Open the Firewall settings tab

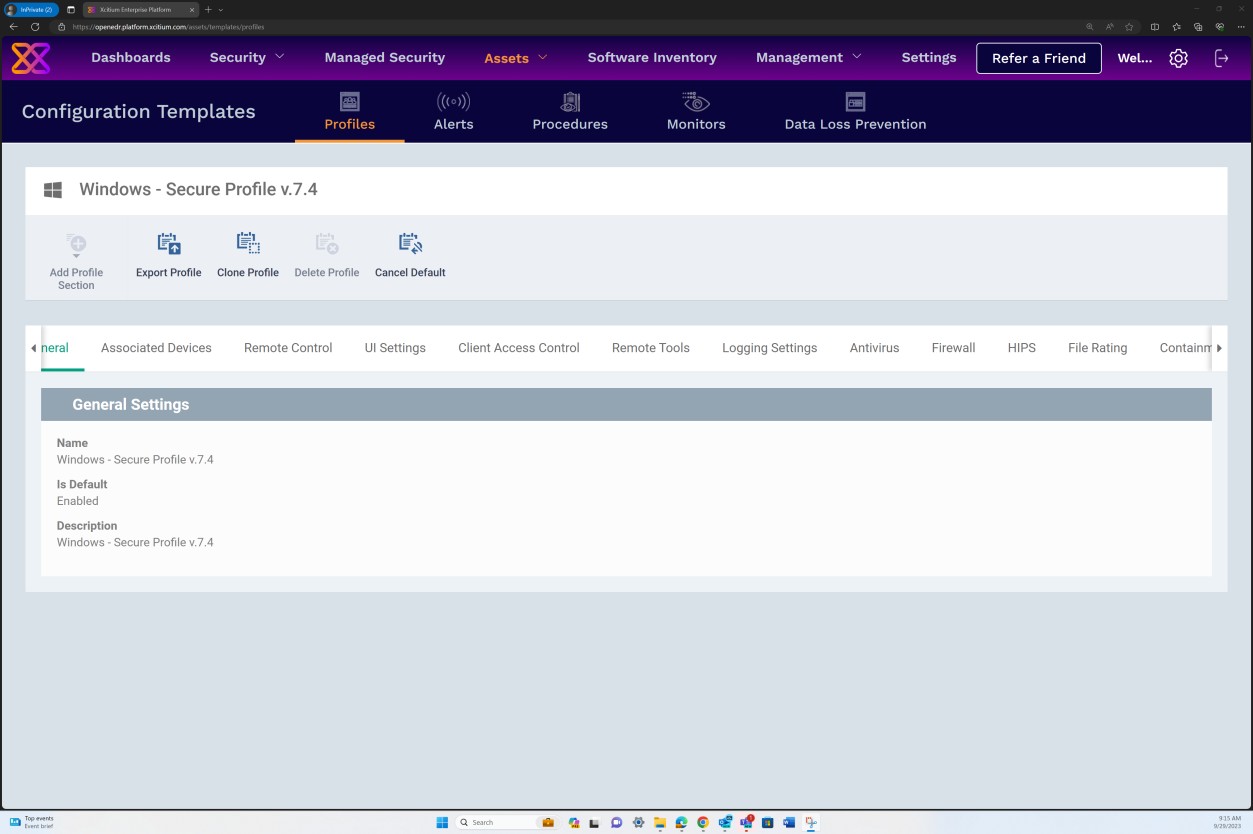[x=952, y=347]
